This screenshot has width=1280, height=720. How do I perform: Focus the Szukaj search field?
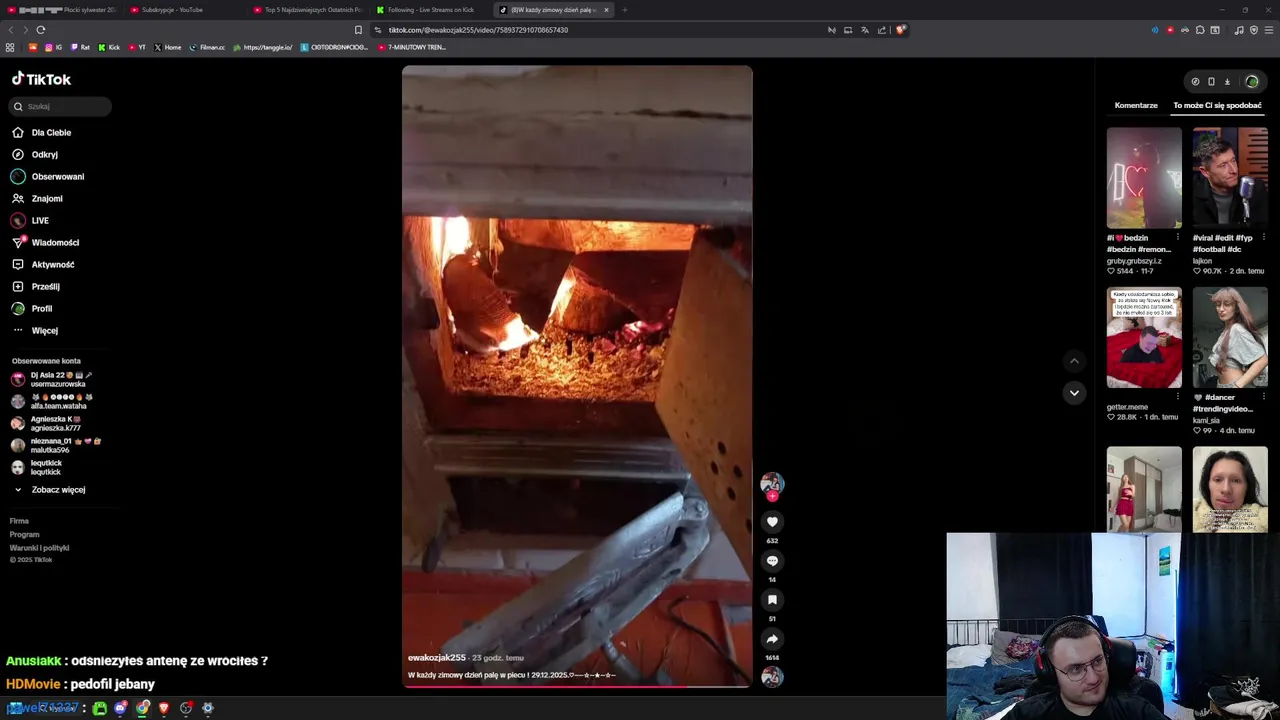click(x=61, y=106)
